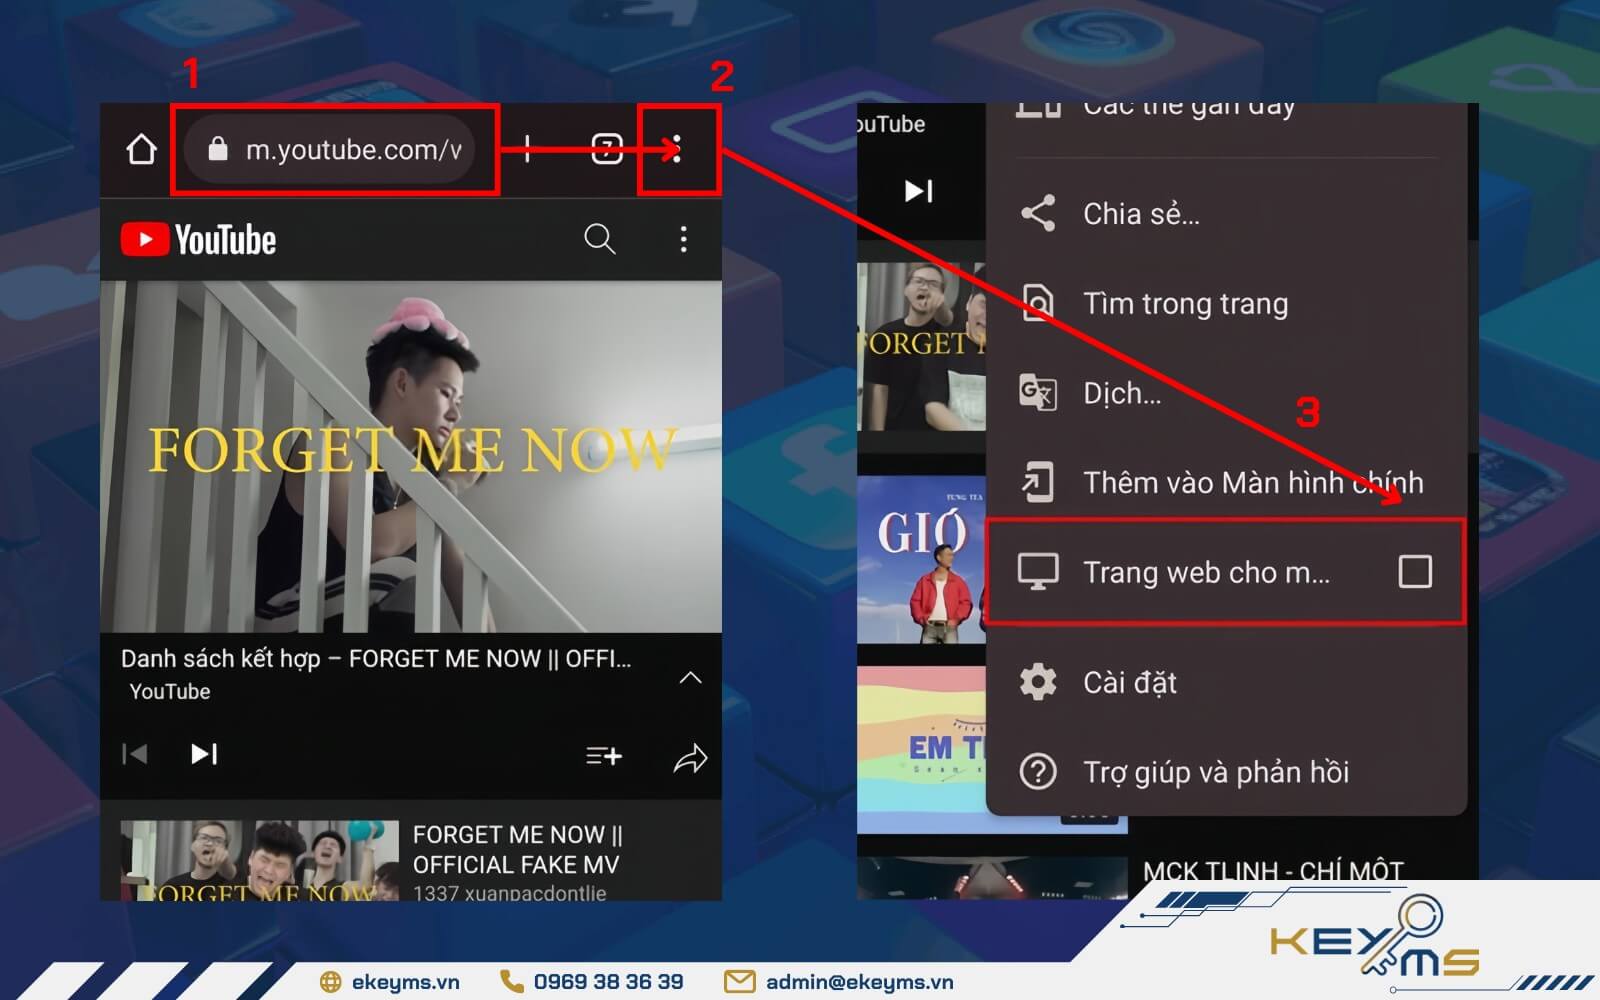Screen dimensions: 1600x1000
Task: Collapse the playlist panel chevron
Action: 690,678
